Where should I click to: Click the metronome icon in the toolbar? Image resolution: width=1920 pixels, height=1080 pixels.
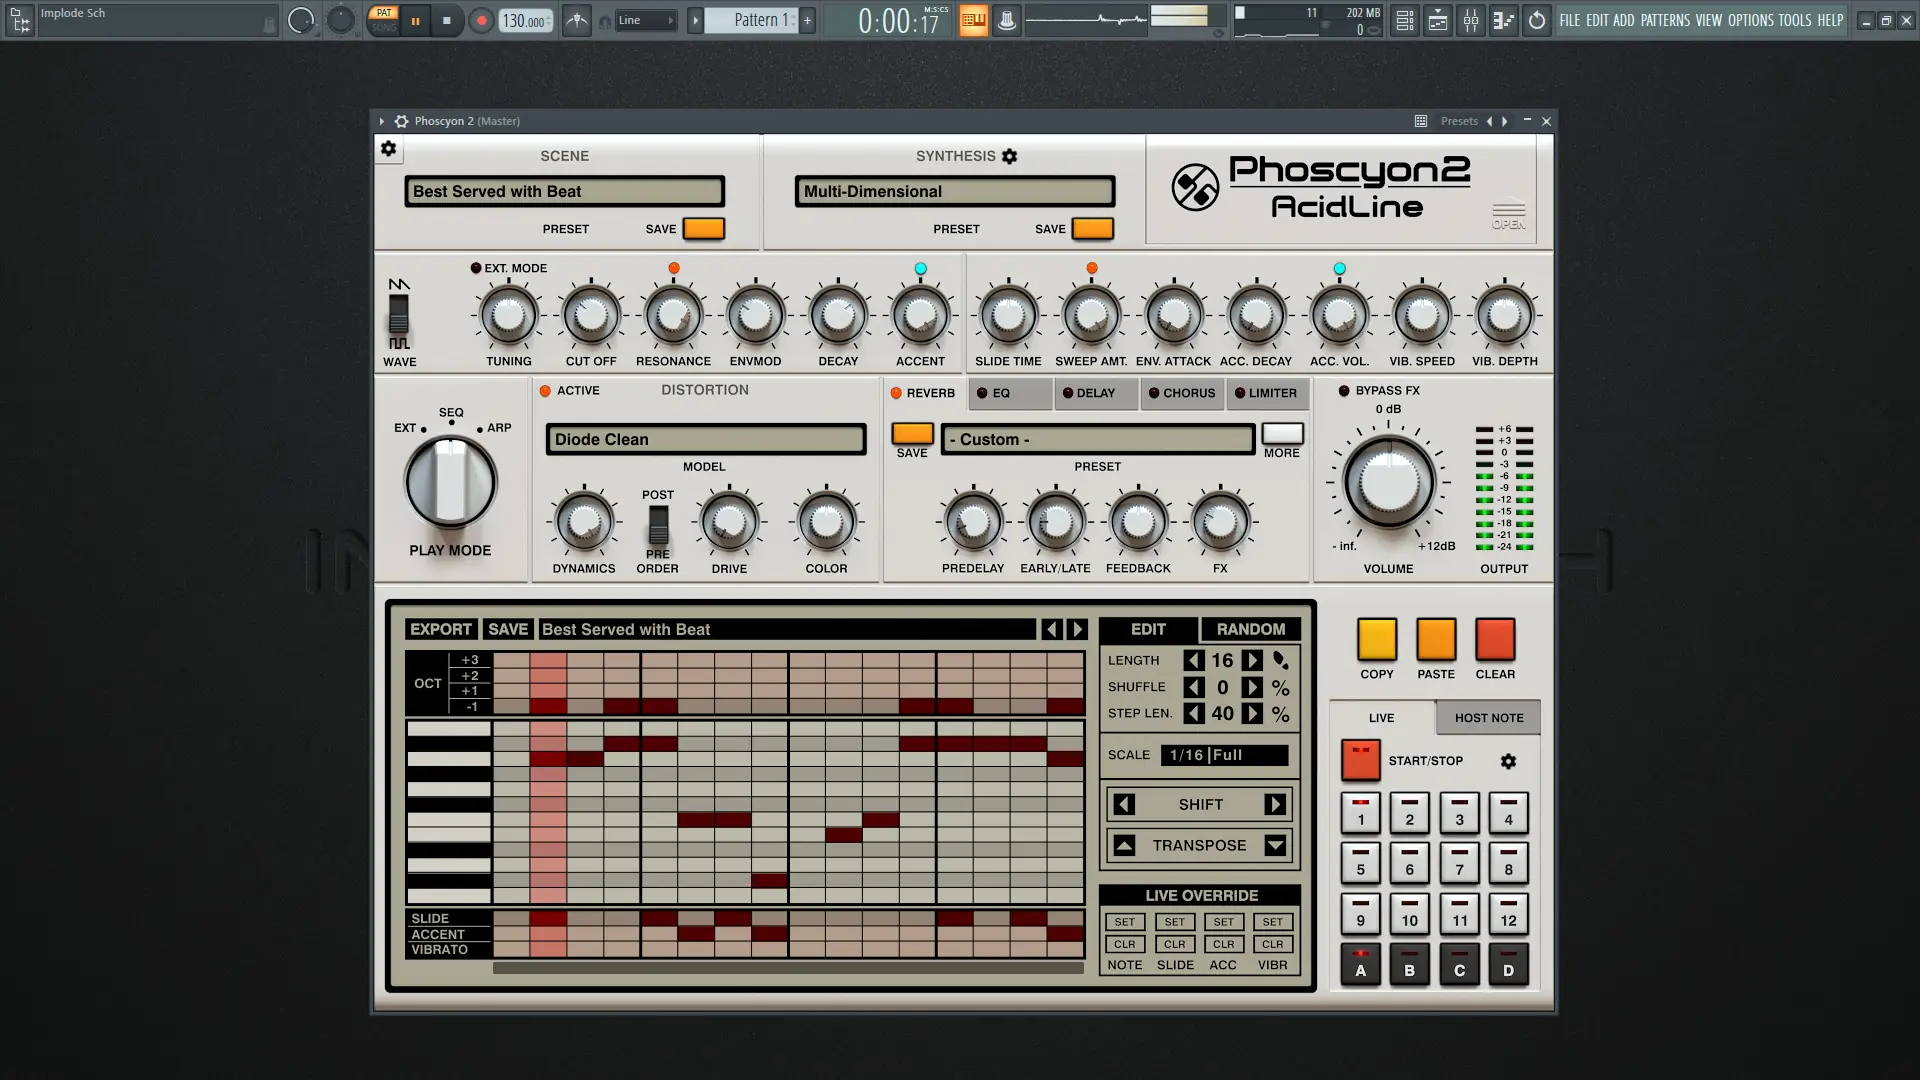577,20
